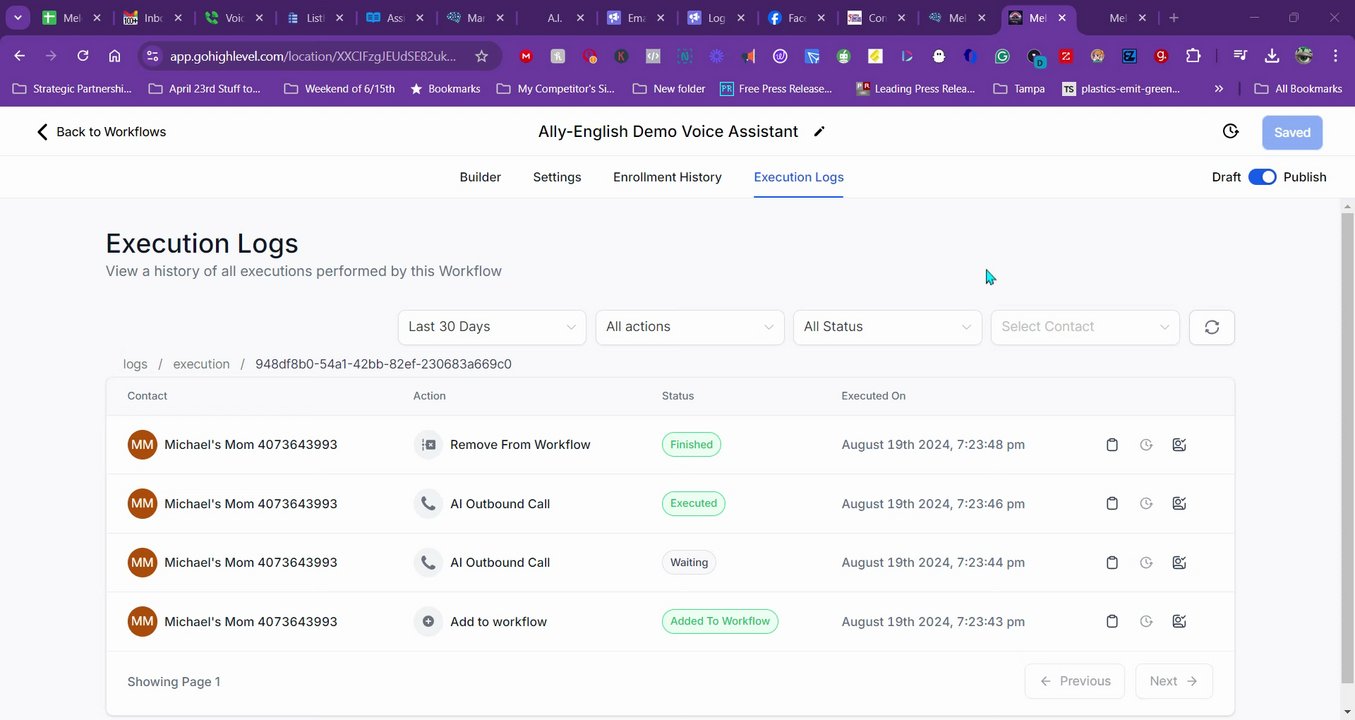Click the logs breadcrumb link
This screenshot has width=1355, height=720.
coord(135,364)
